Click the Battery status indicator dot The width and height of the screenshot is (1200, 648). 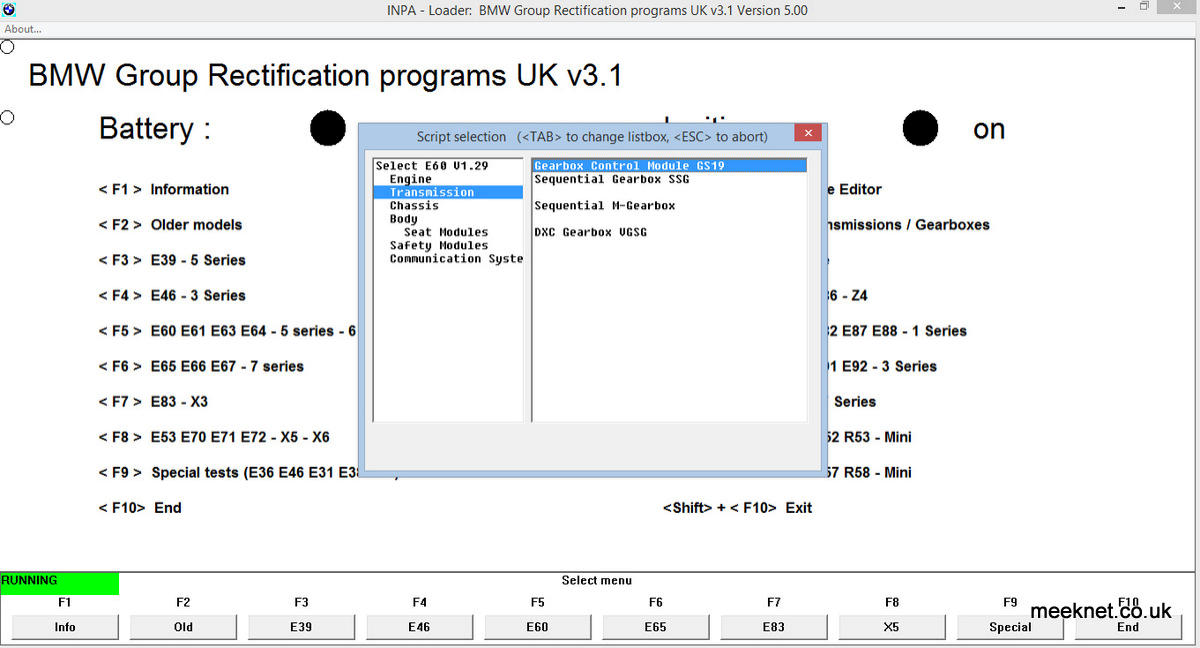pyautogui.click(x=328, y=128)
